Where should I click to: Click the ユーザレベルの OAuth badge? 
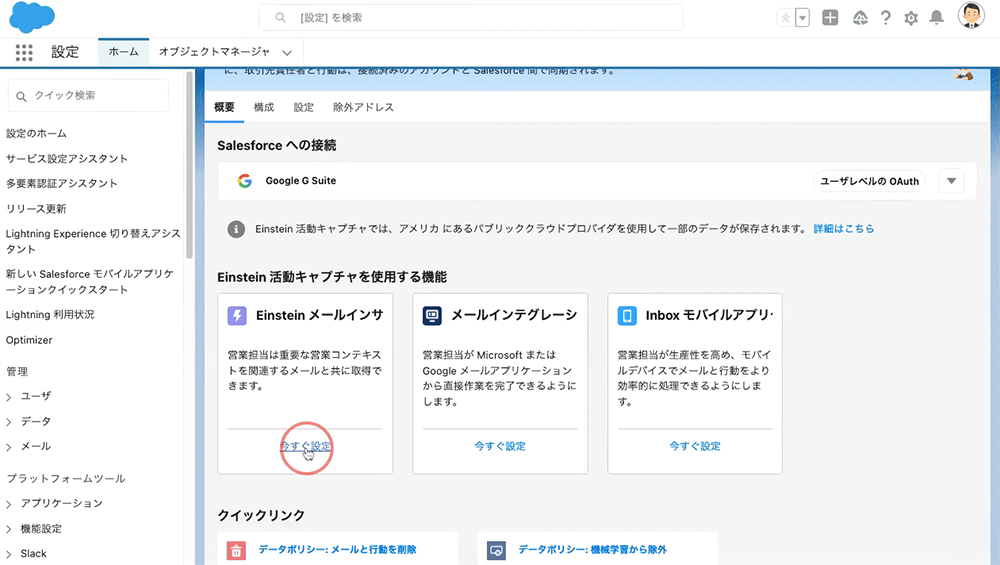(869, 181)
